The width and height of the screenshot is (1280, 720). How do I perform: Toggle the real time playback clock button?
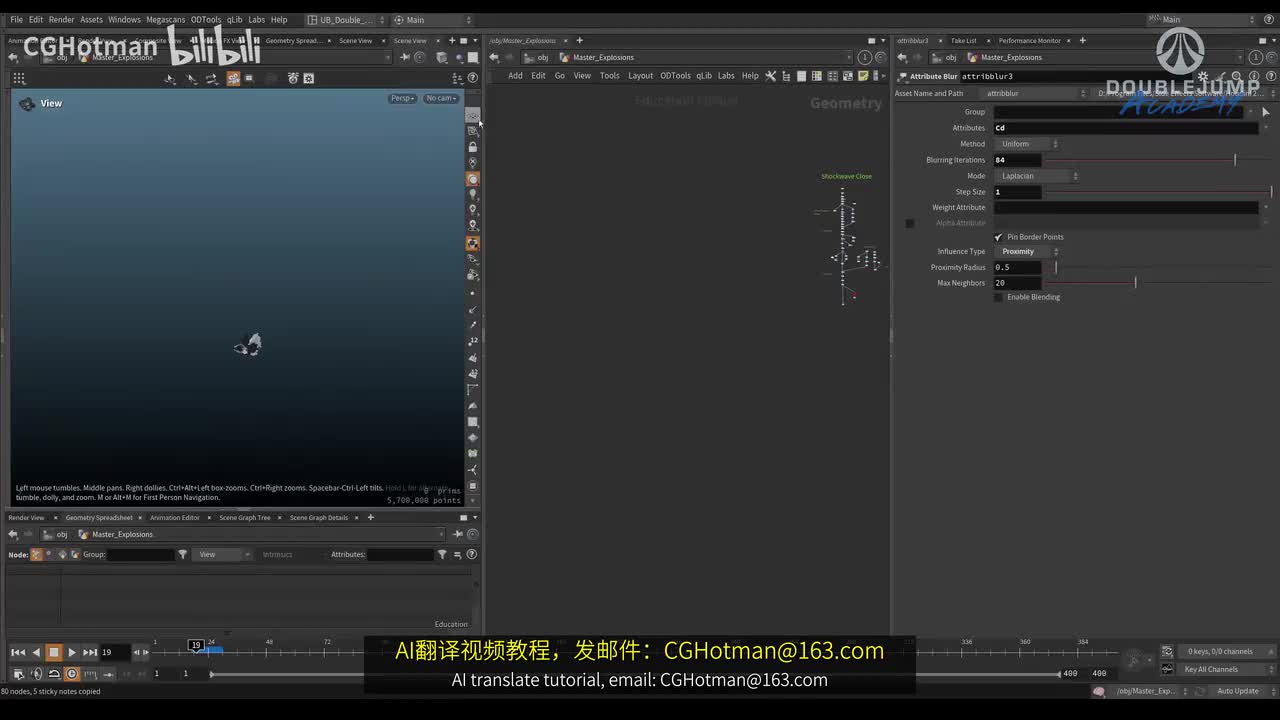pyautogui.click(x=72, y=674)
